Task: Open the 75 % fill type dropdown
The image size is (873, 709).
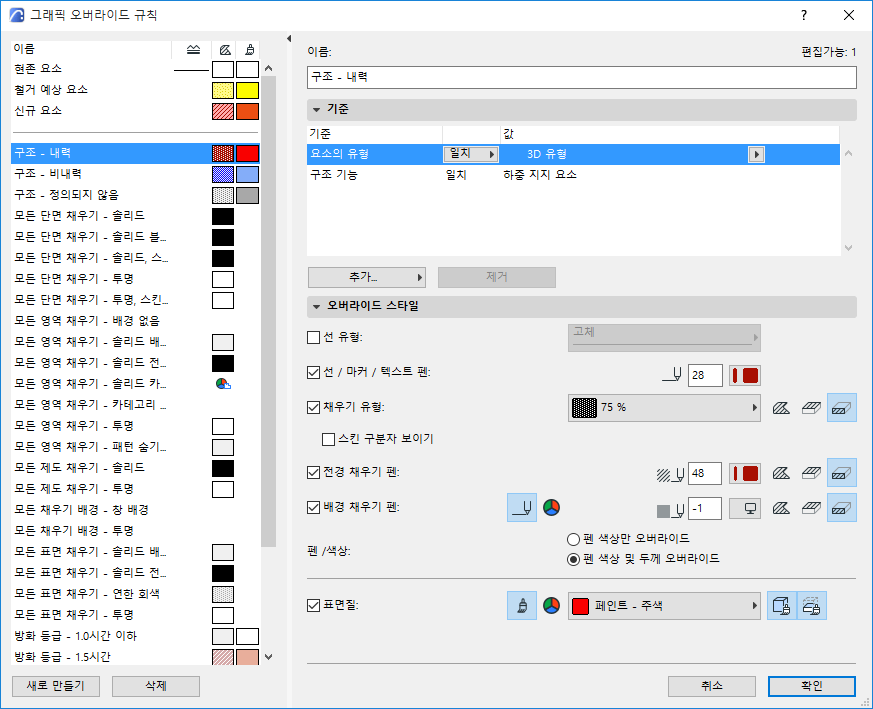Action: pos(664,408)
